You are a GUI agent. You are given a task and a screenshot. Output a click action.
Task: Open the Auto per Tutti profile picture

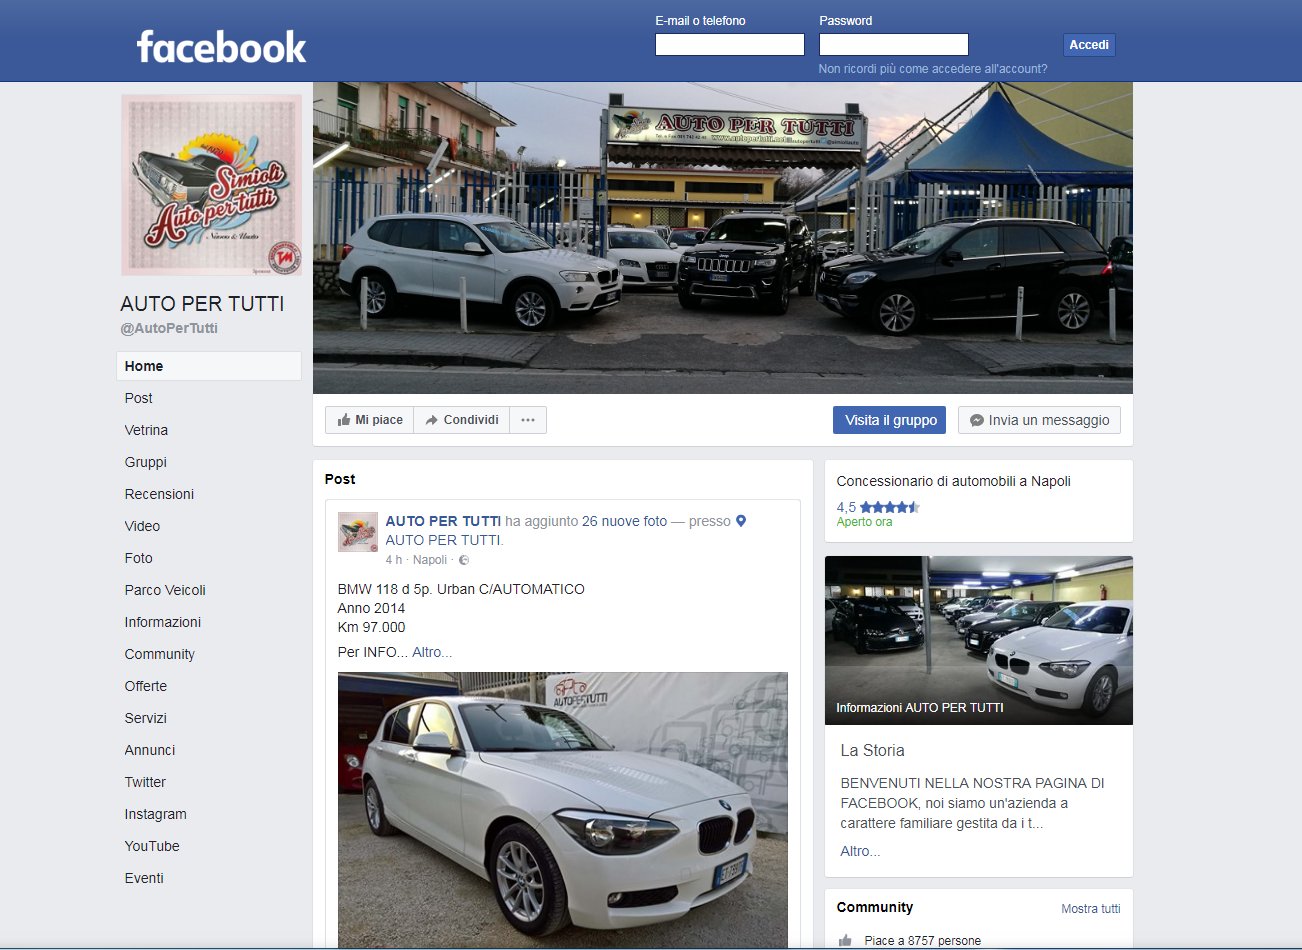point(211,185)
